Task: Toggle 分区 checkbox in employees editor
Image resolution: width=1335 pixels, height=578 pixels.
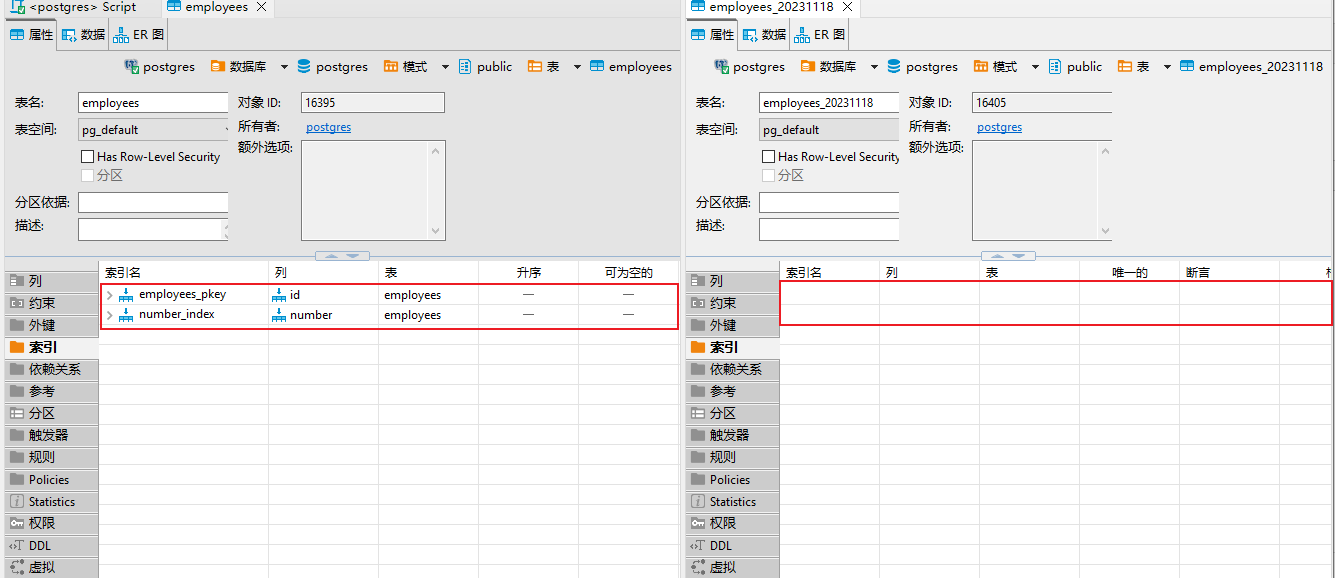Action: pos(88,175)
